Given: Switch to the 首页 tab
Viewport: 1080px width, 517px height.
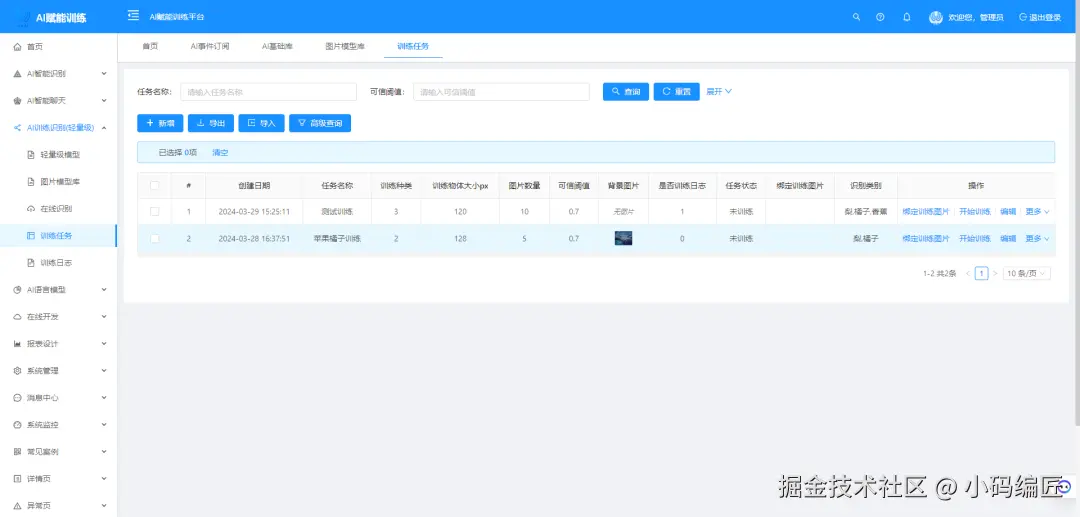Looking at the screenshot, I should click(x=150, y=46).
